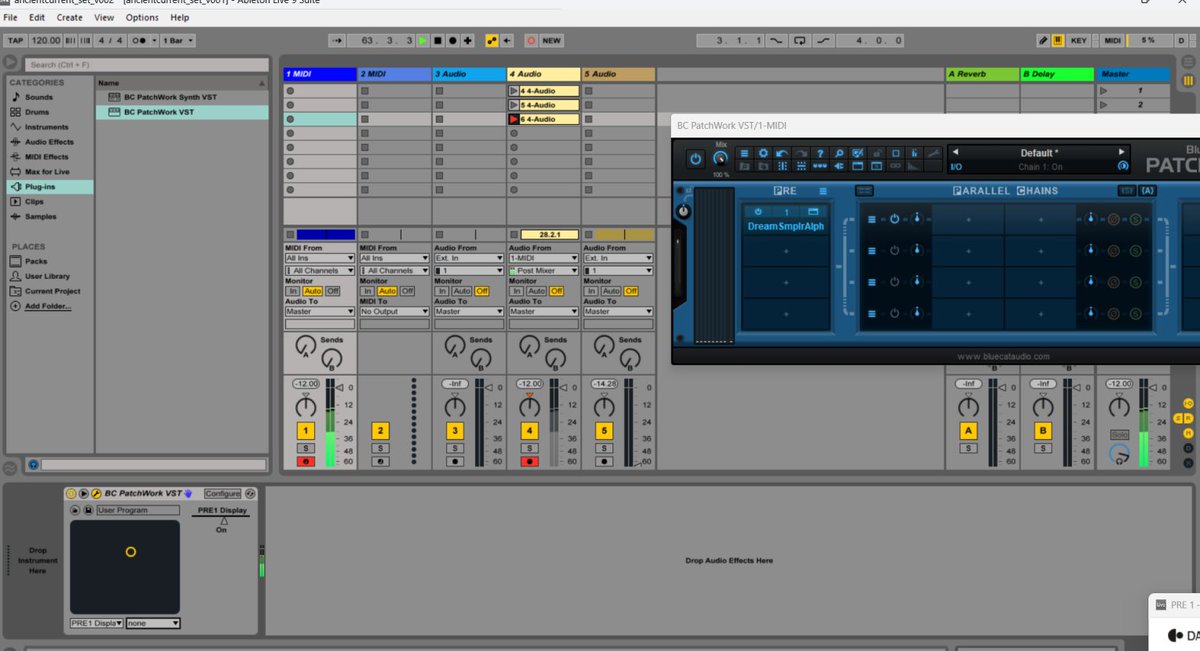Open track 4 Audio From 1-MIDI dropdown
This screenshot has height=651, width=1200.
click(544, 258)
